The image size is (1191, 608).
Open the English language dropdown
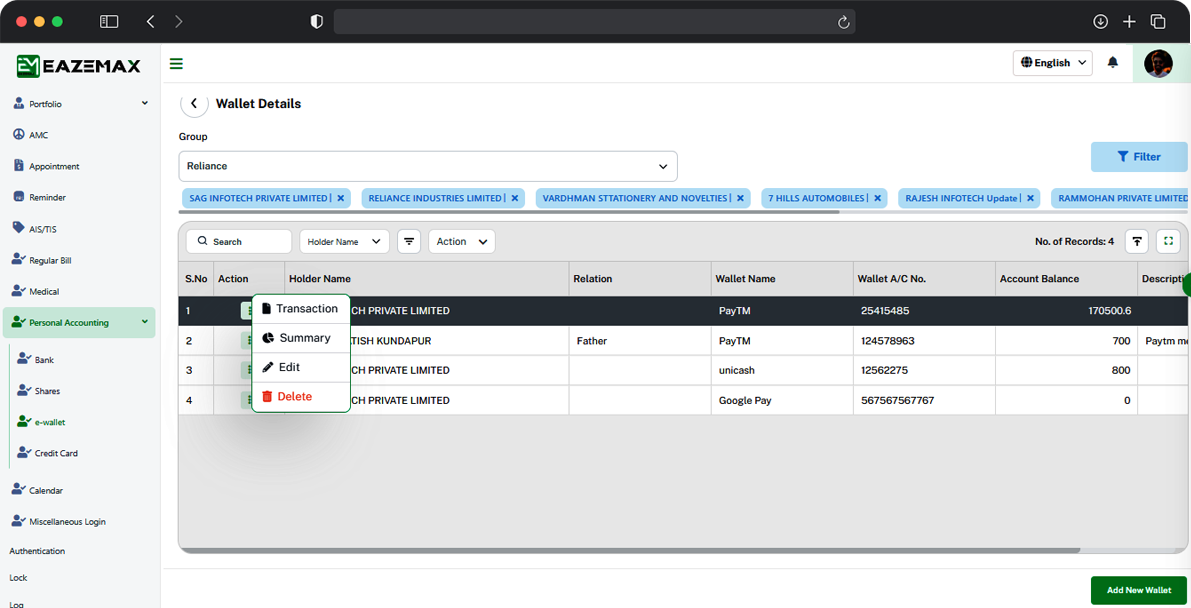pyautogui.click(x=1052, y=63)
